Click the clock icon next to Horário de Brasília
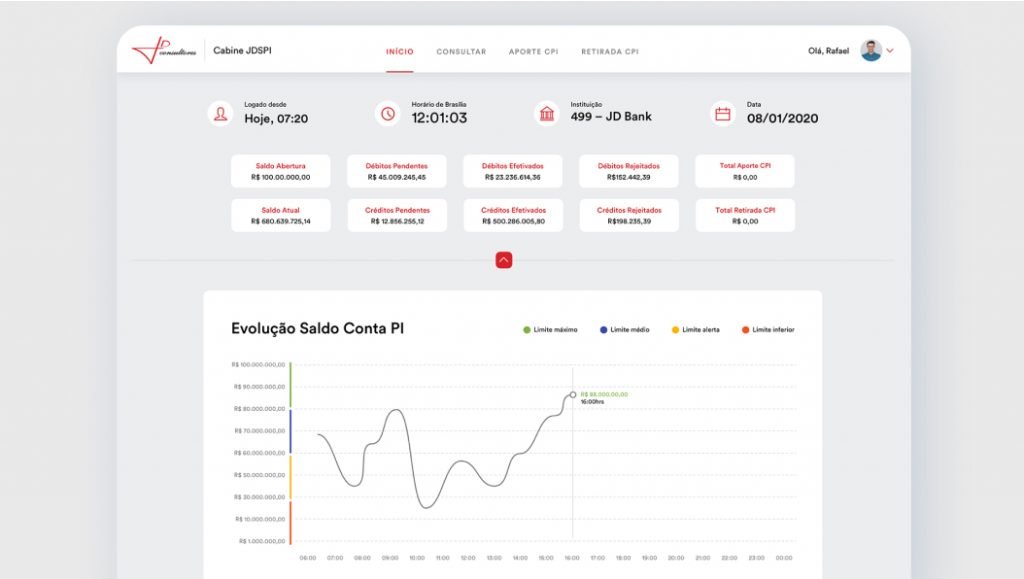Screen dimensions: 1024x579 (386, 114)
